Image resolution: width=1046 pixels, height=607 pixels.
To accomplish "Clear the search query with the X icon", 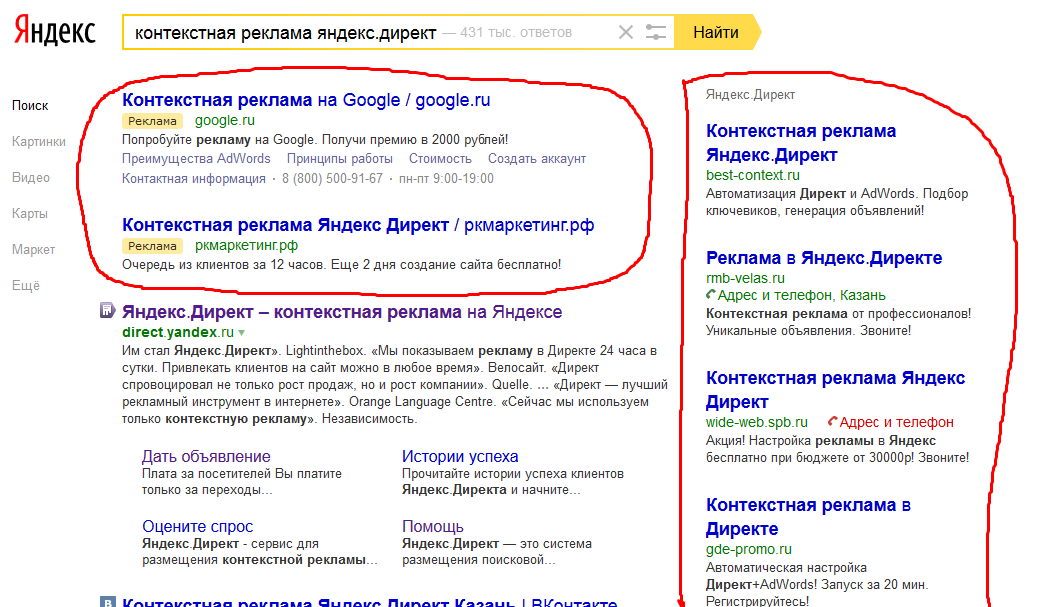I will [626, 32].
